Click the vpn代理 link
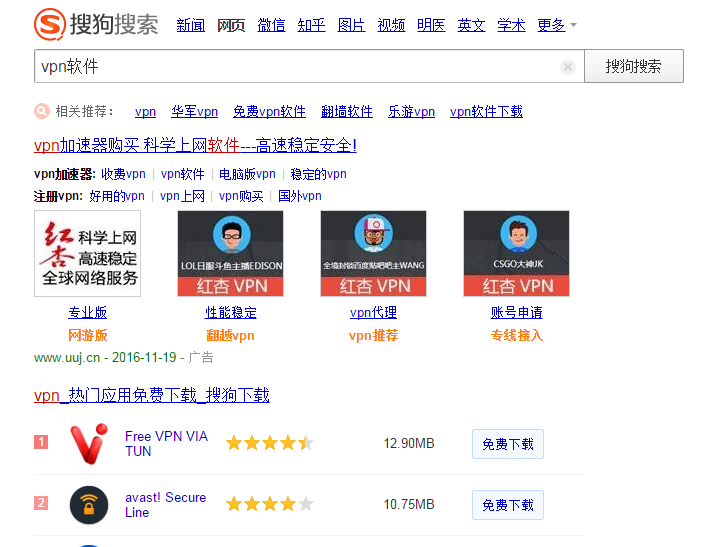Image resolution: width=703 pixels, height=547 pixels. [x=373, y=313]
